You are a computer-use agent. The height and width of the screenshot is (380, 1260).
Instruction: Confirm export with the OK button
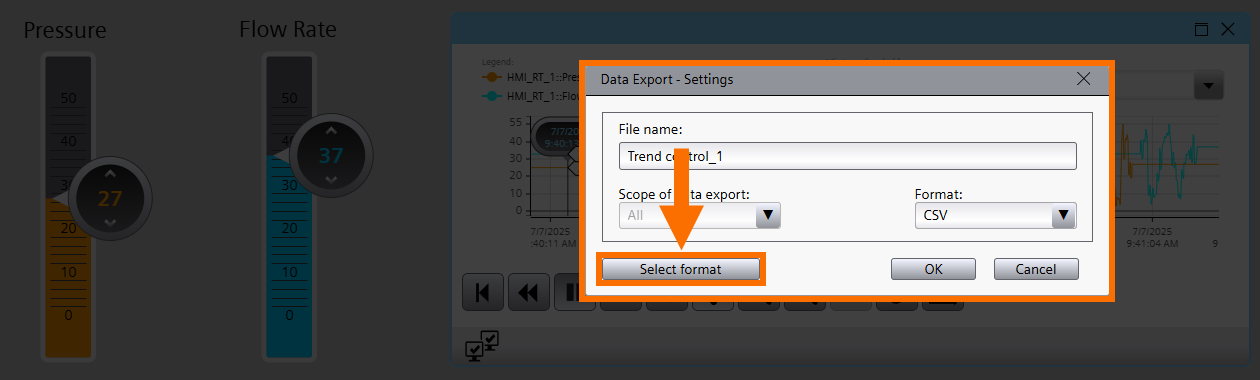(933, 269)
